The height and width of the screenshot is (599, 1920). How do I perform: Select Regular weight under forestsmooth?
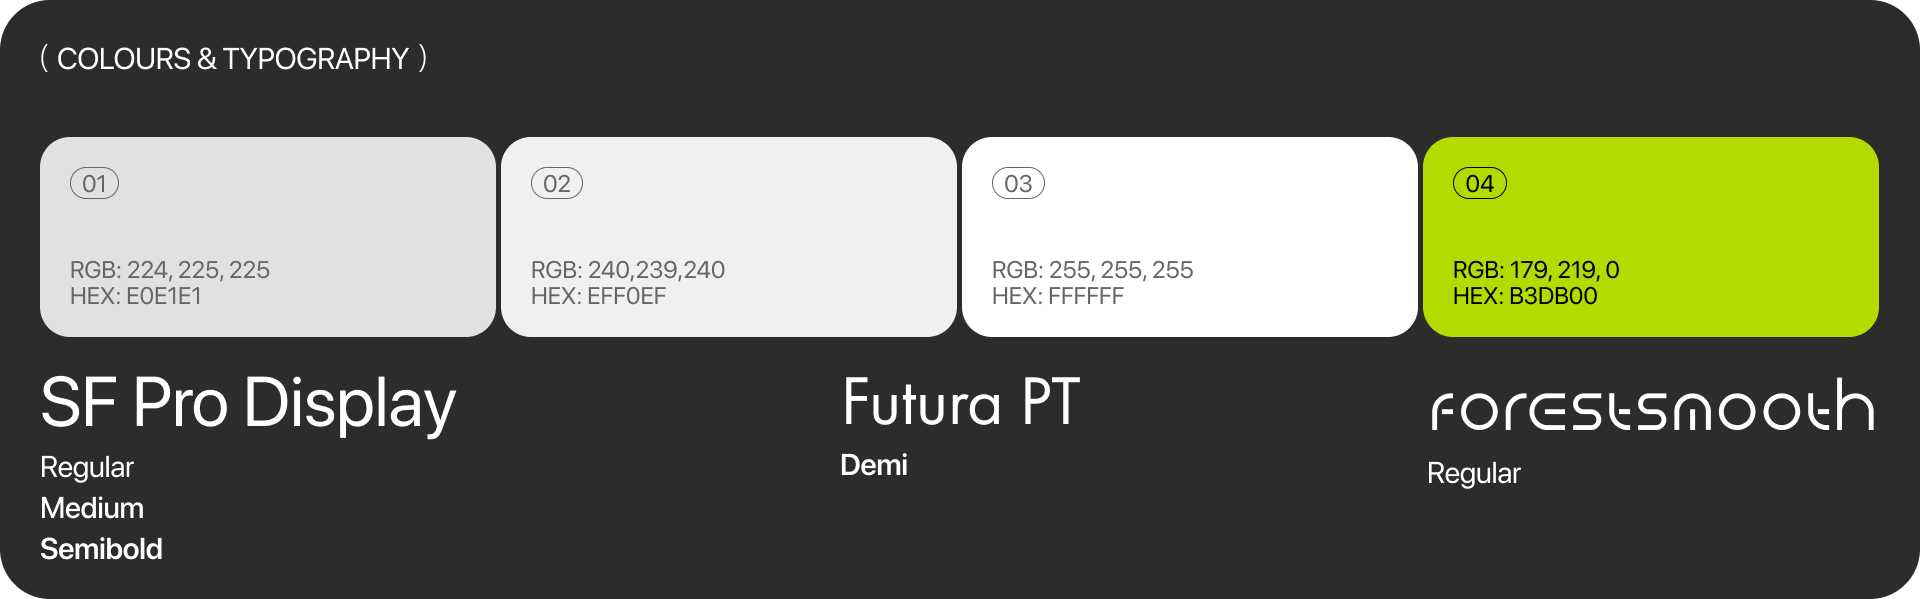tap(1473, 473)
